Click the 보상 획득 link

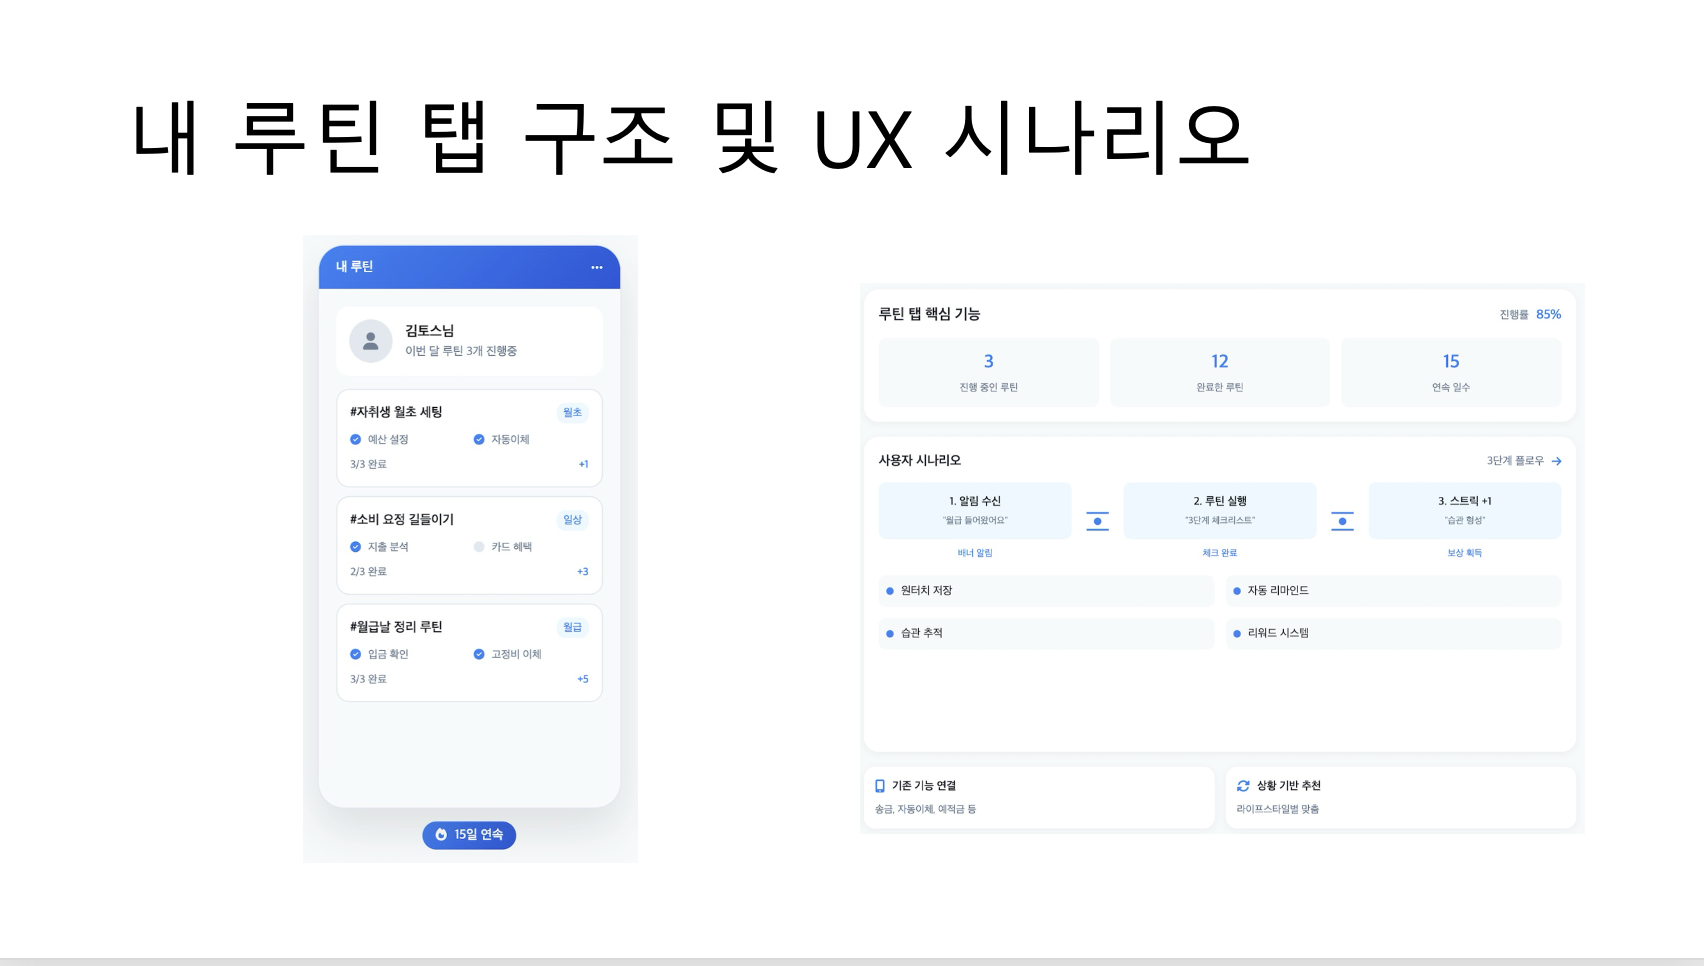(1465, 553)
